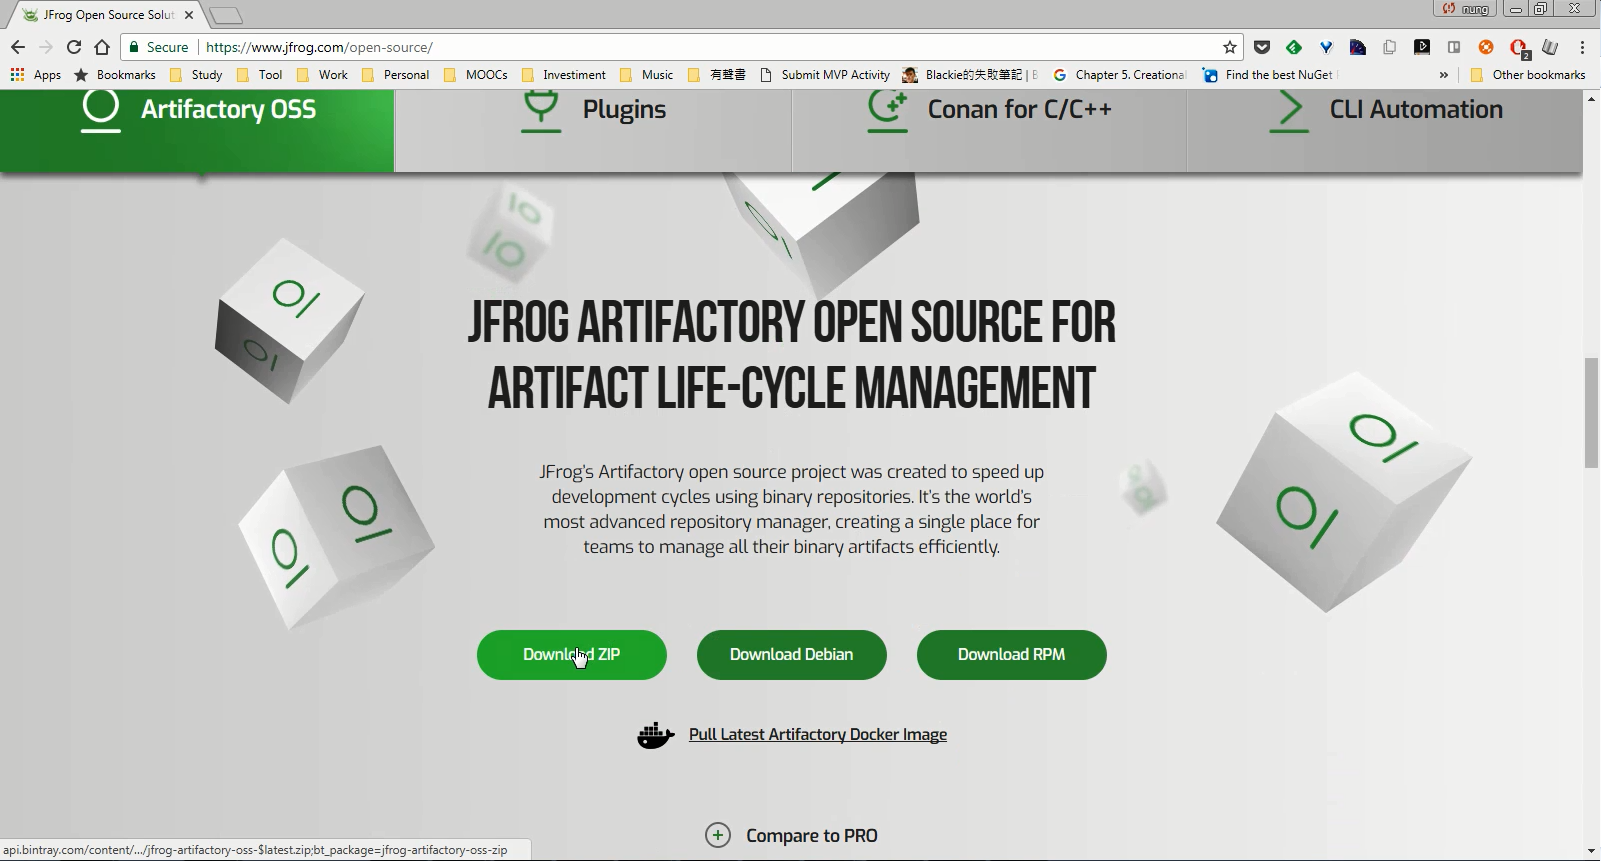This screenshot has height=861, width=1601.
Task: Go forward using the forward arrow
Action: pyautogui.click(x=46, y=47)
